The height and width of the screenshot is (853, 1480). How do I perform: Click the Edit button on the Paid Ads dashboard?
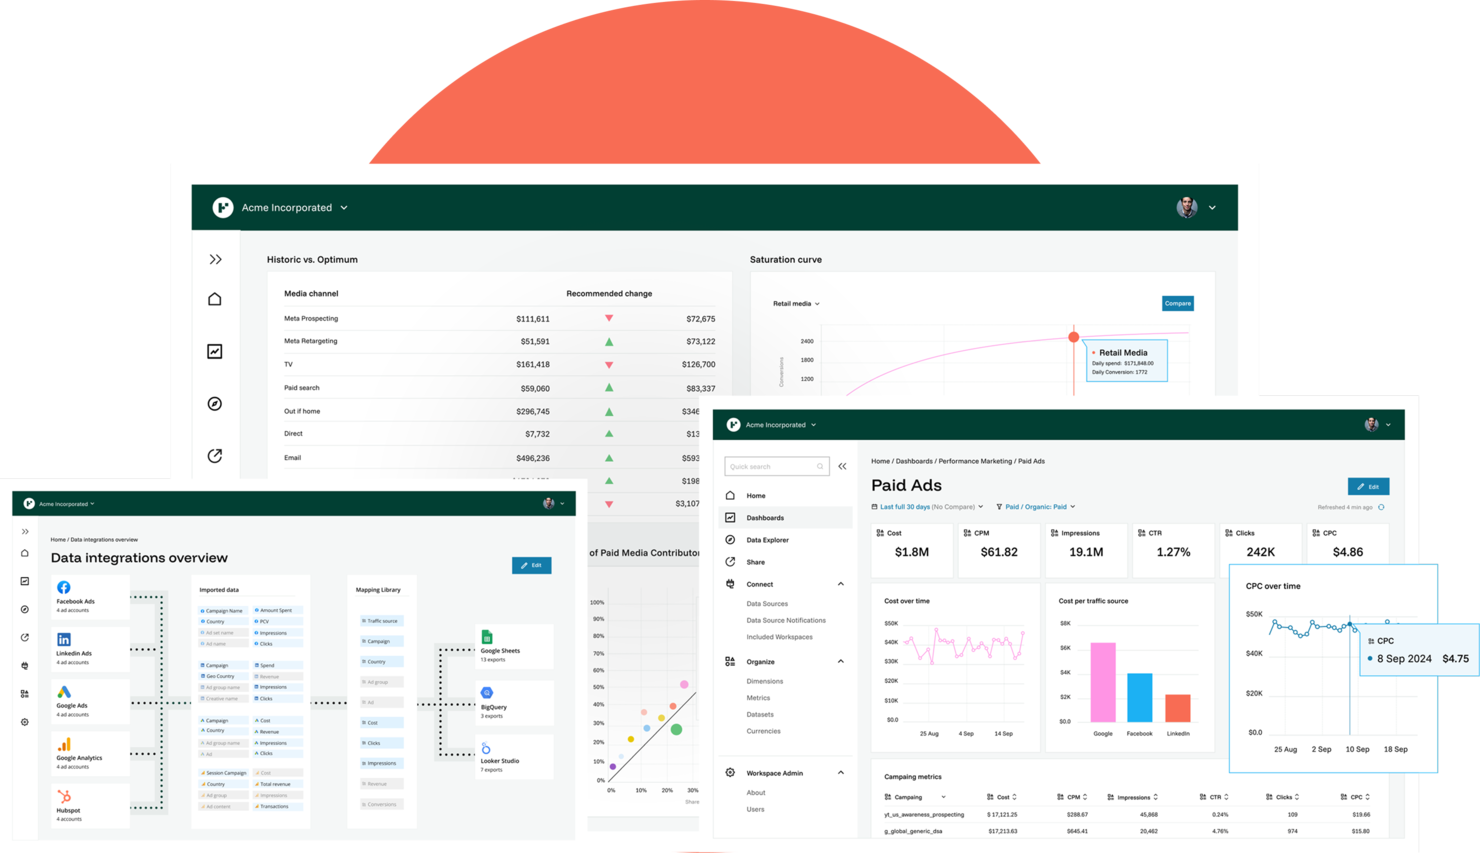[1368, 486]
